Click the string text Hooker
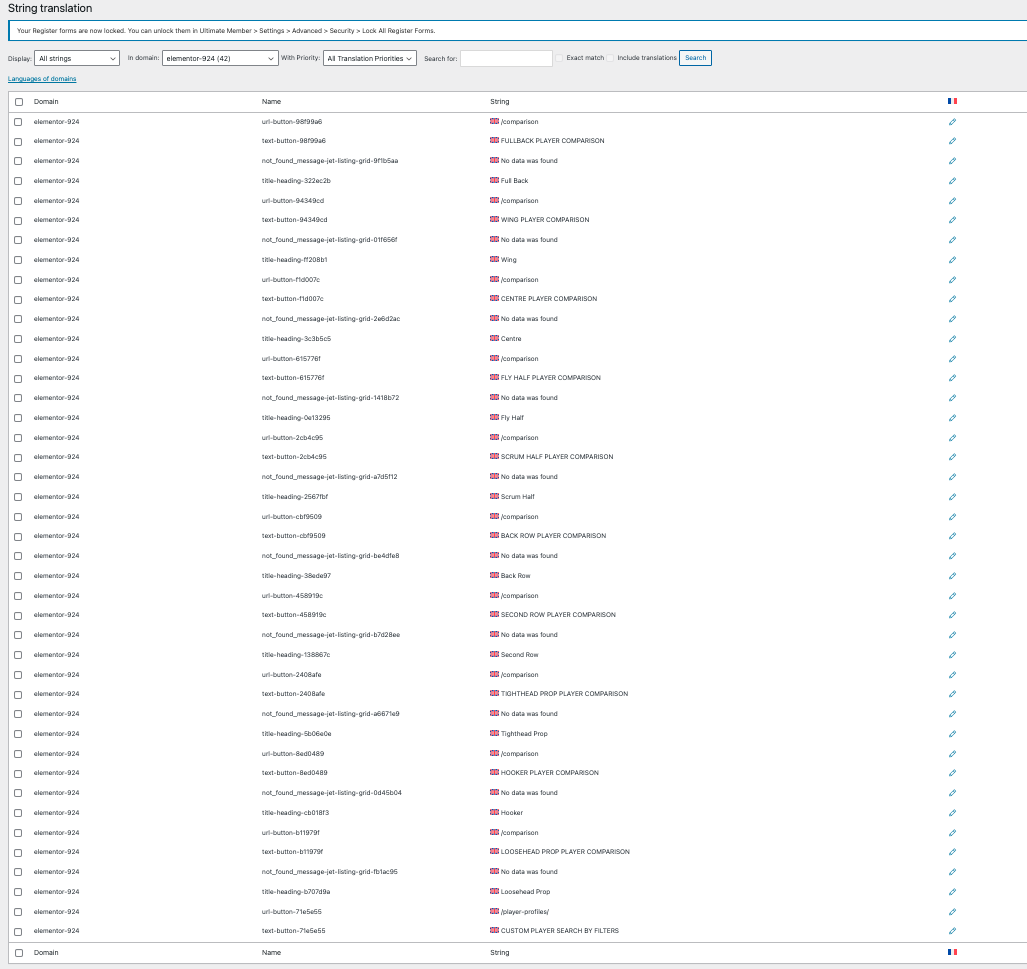 click(512, 813)
